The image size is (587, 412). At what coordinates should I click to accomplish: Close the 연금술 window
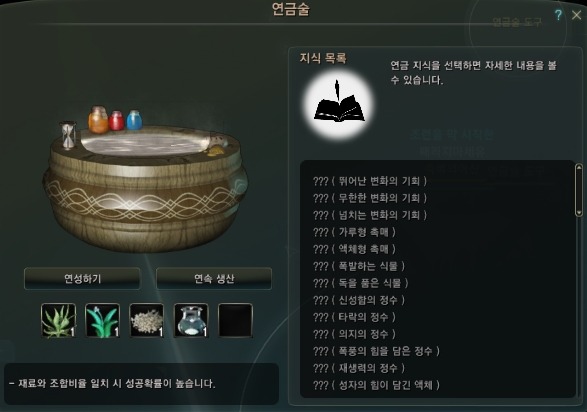tap(577, 15)
